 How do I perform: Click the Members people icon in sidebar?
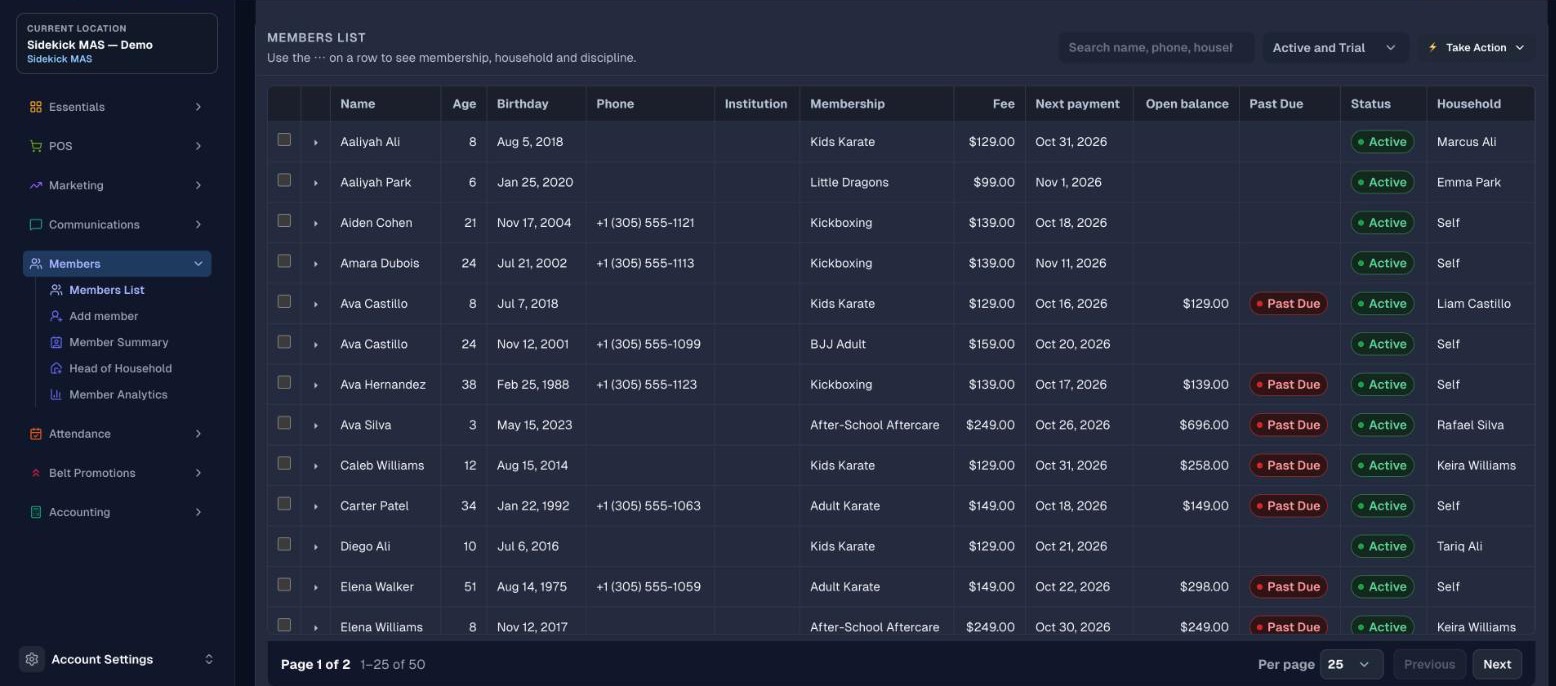(36, 264)
